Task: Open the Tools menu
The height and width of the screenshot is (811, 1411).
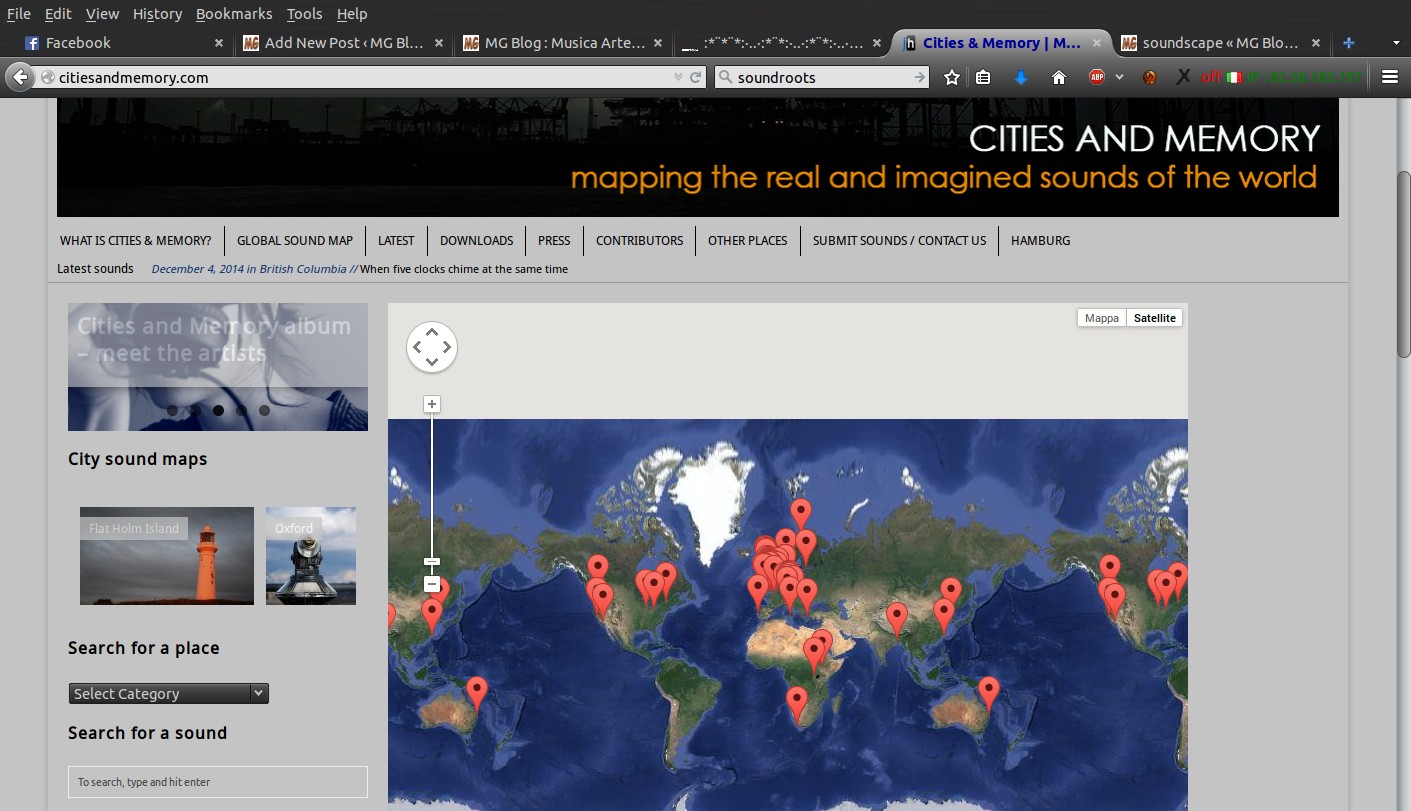Action: point(304,14)
